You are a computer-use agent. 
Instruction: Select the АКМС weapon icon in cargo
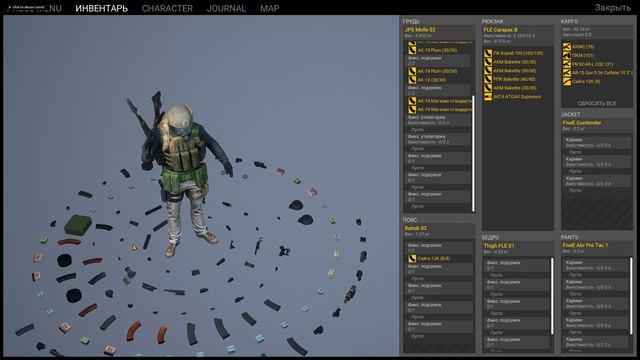pyautogui.click(x=567, y=47)
